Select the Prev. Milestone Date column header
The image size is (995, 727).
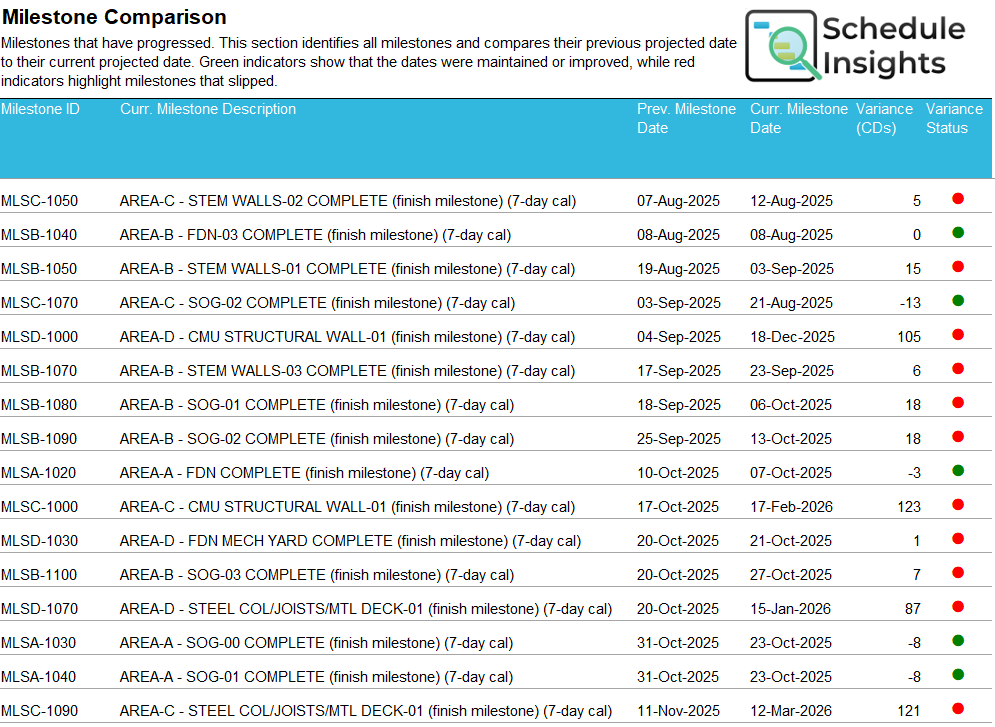(x=686, y=118)
